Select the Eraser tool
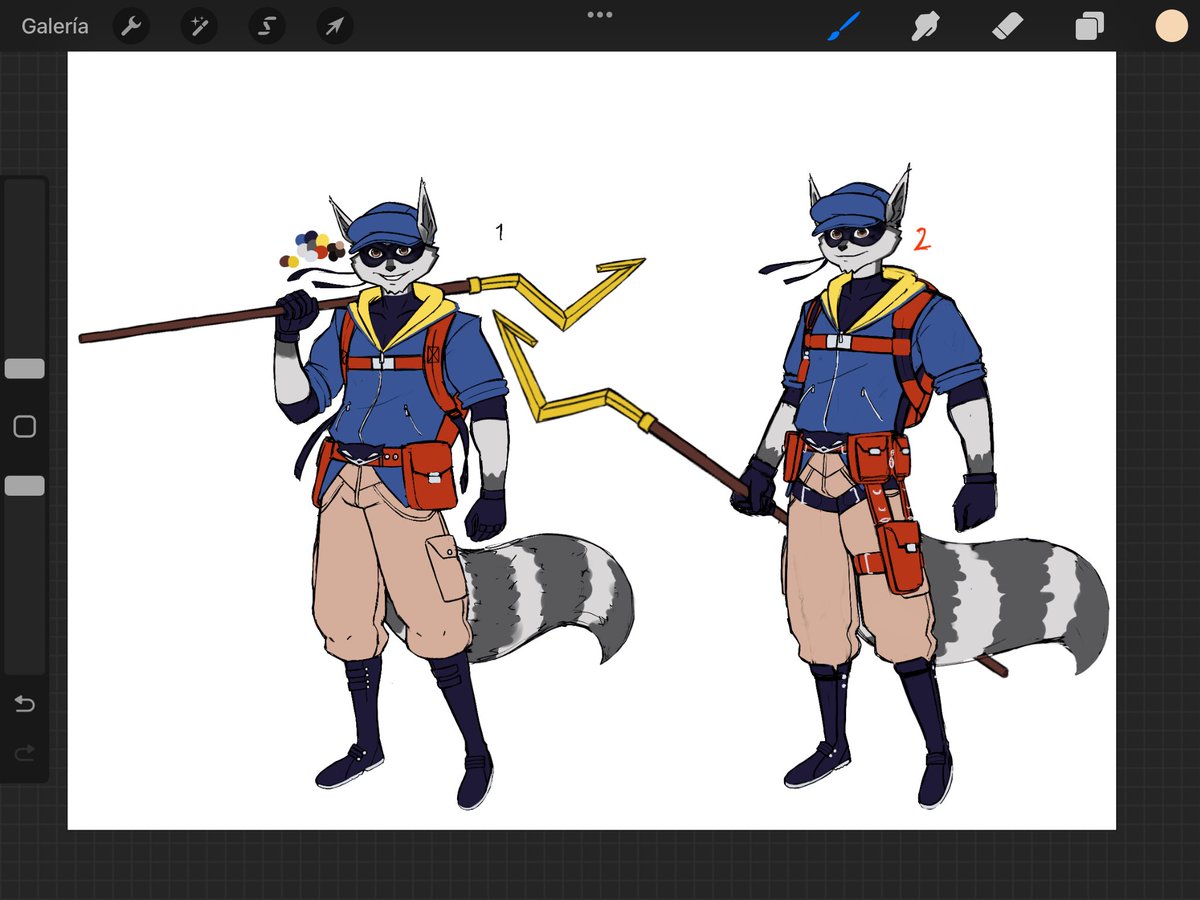Image resolution: width=1200 pixels, height=900 pixels. (x=1007, y=26)
